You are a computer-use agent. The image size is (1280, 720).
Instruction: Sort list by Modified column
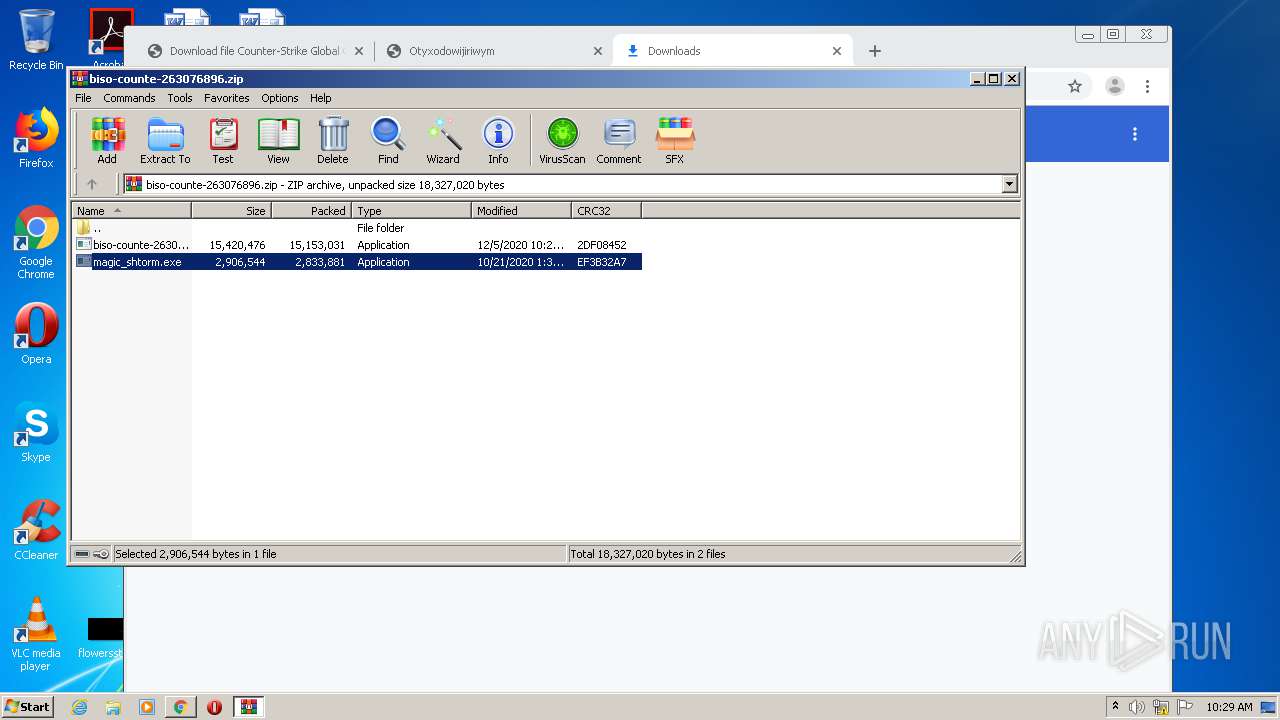click(x=521, y=211)
